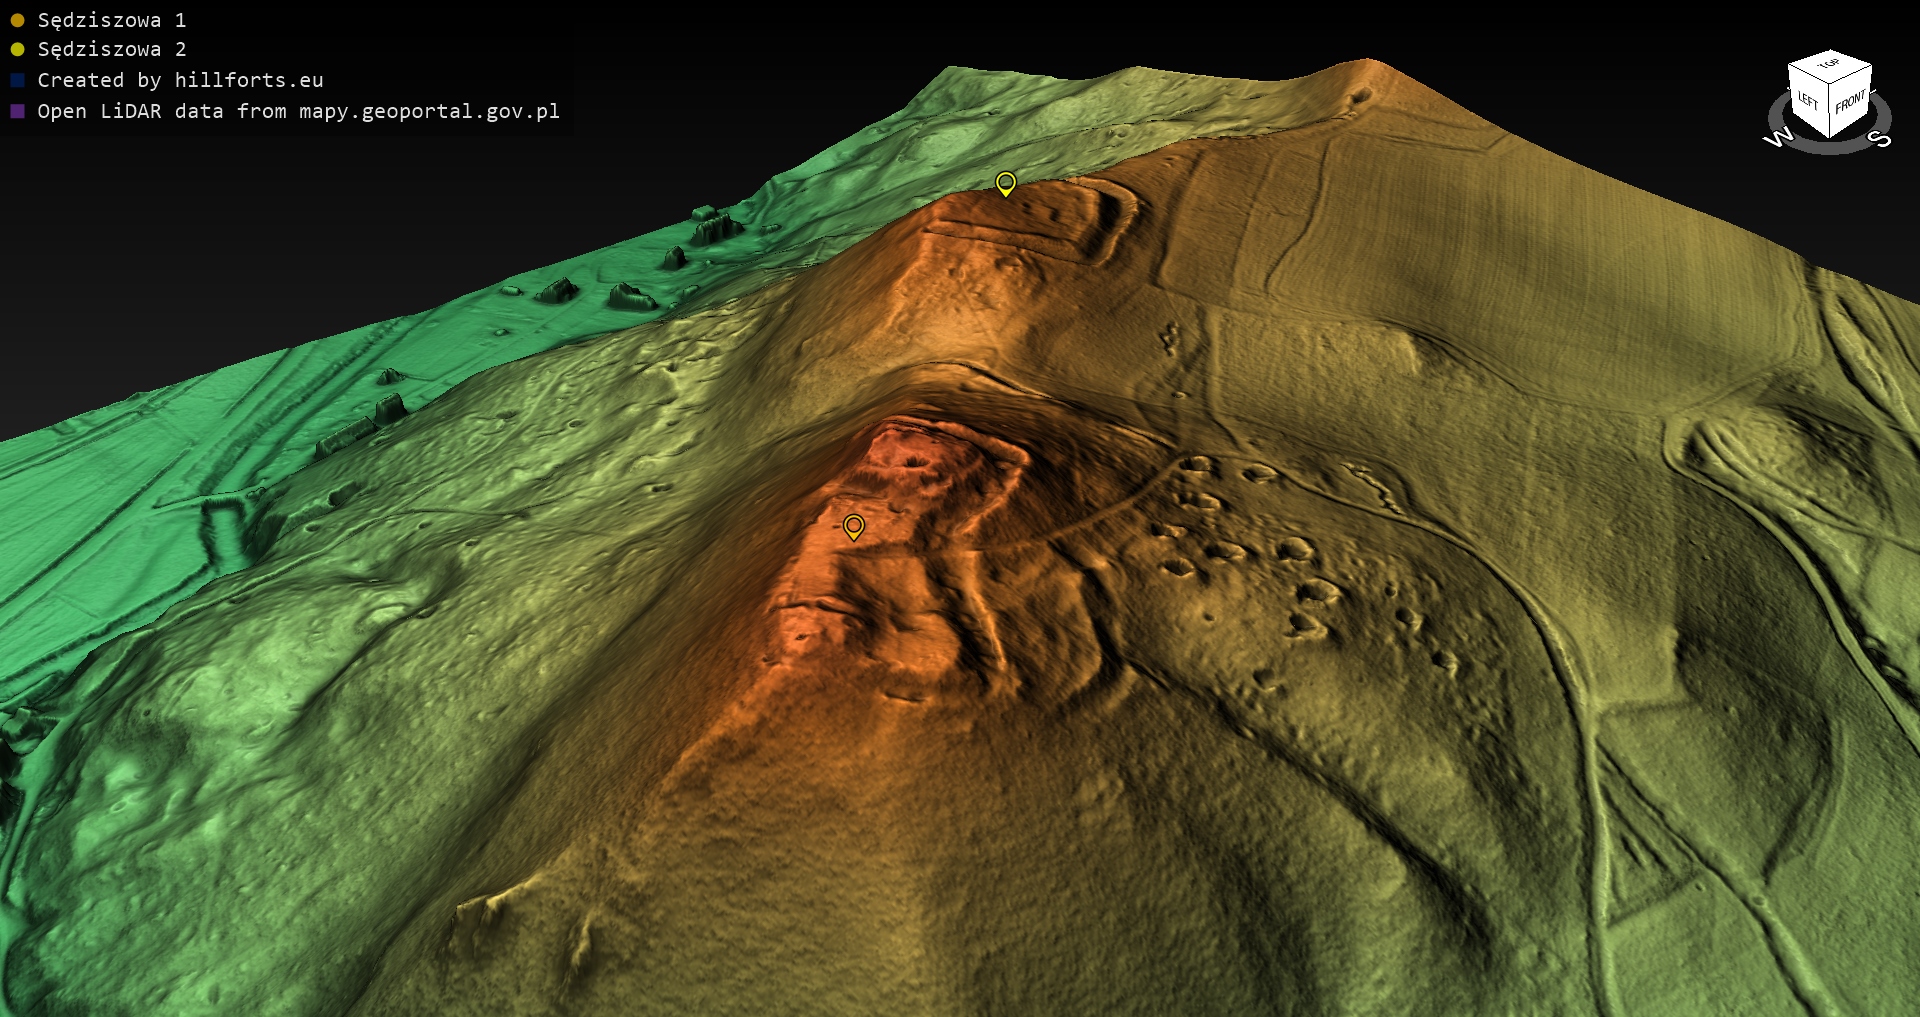Click the bright yellow Sędziszowa 2 map pin
Image resolution: width=1920 pixels, height=1017 pixels.
1005,183
